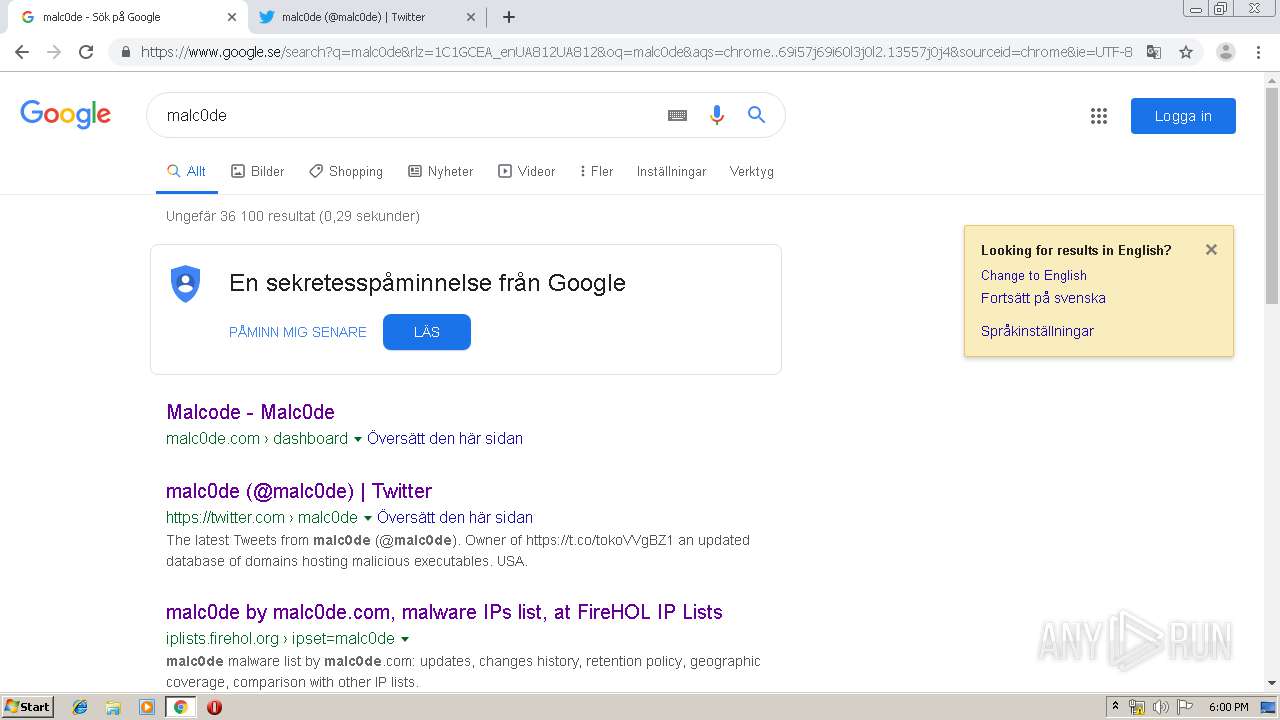Click the privacy shield icon
The height and width of the screenshot is (720, 1280).
coord(186,284)
